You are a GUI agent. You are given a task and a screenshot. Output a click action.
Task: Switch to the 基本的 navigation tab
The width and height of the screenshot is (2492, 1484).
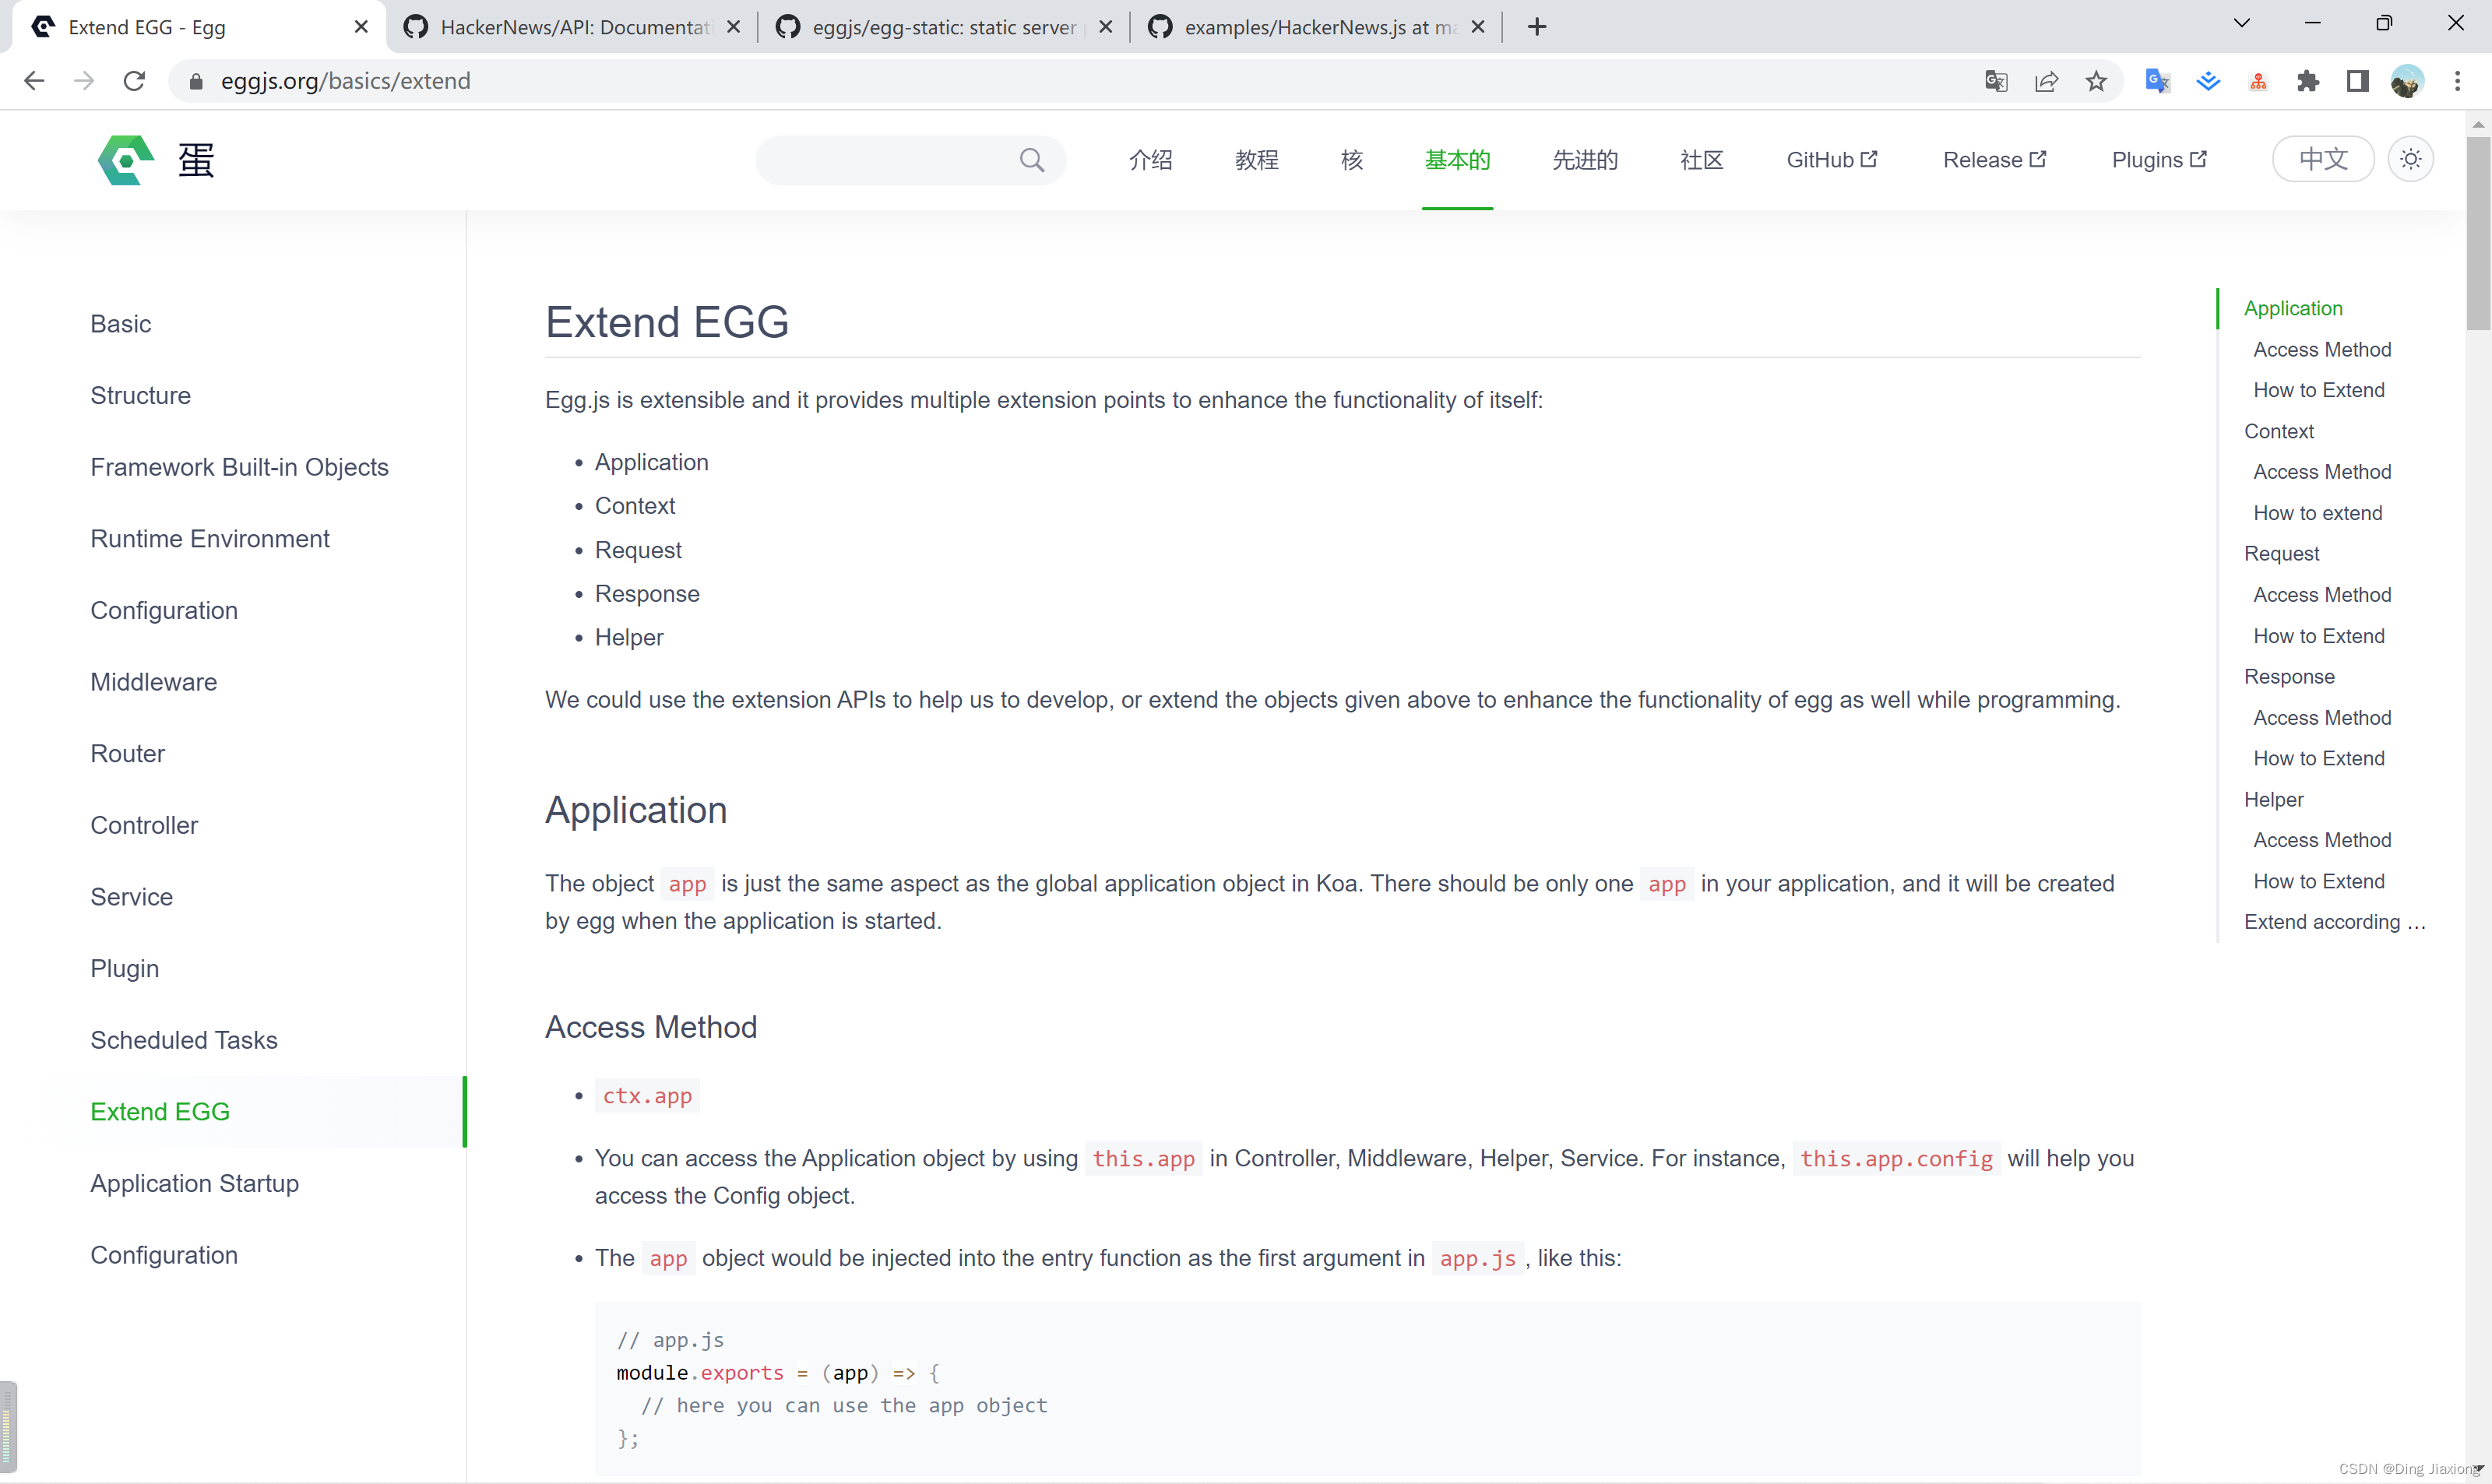coord(1457,159)
